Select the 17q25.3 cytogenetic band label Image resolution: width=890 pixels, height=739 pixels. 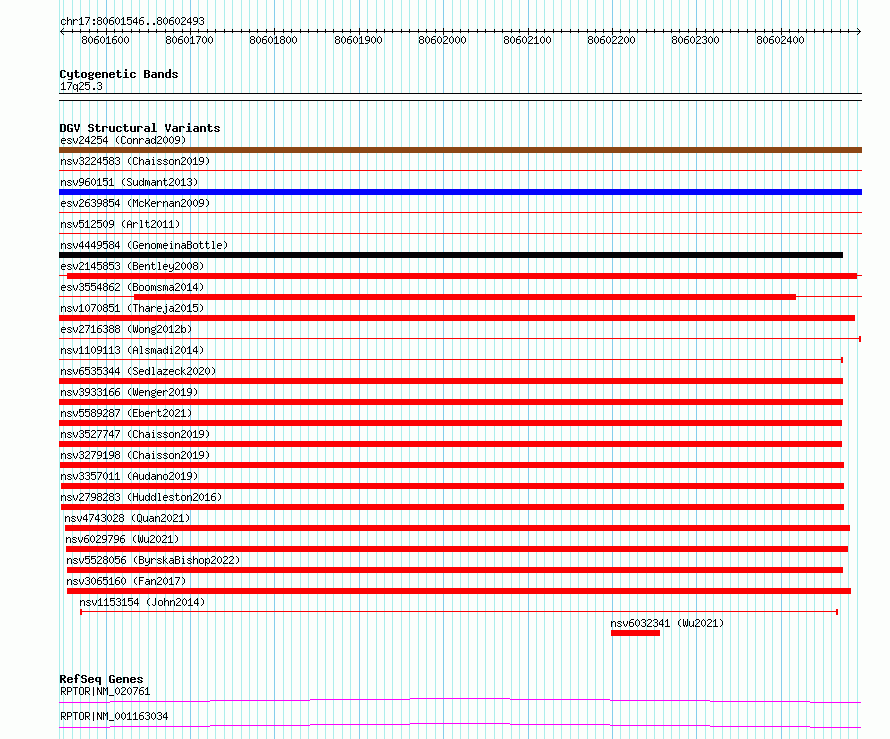coord(81,87)
